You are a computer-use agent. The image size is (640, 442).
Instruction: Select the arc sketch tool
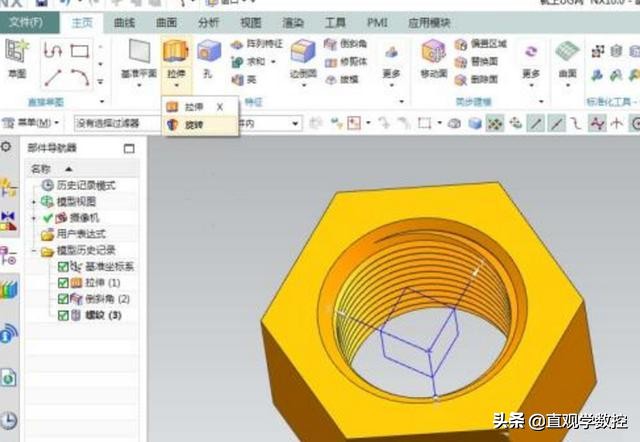click(80, 78)
